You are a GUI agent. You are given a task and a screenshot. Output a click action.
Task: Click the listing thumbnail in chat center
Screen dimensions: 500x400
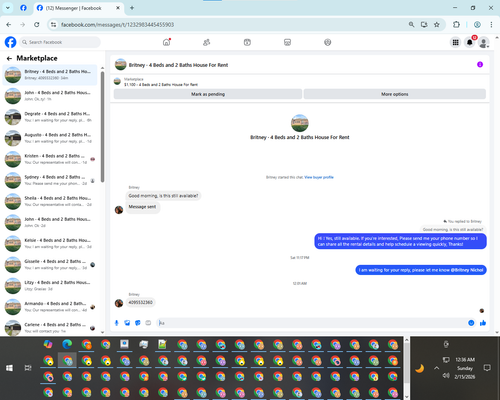pyautogui.click(x=300, y=123)
